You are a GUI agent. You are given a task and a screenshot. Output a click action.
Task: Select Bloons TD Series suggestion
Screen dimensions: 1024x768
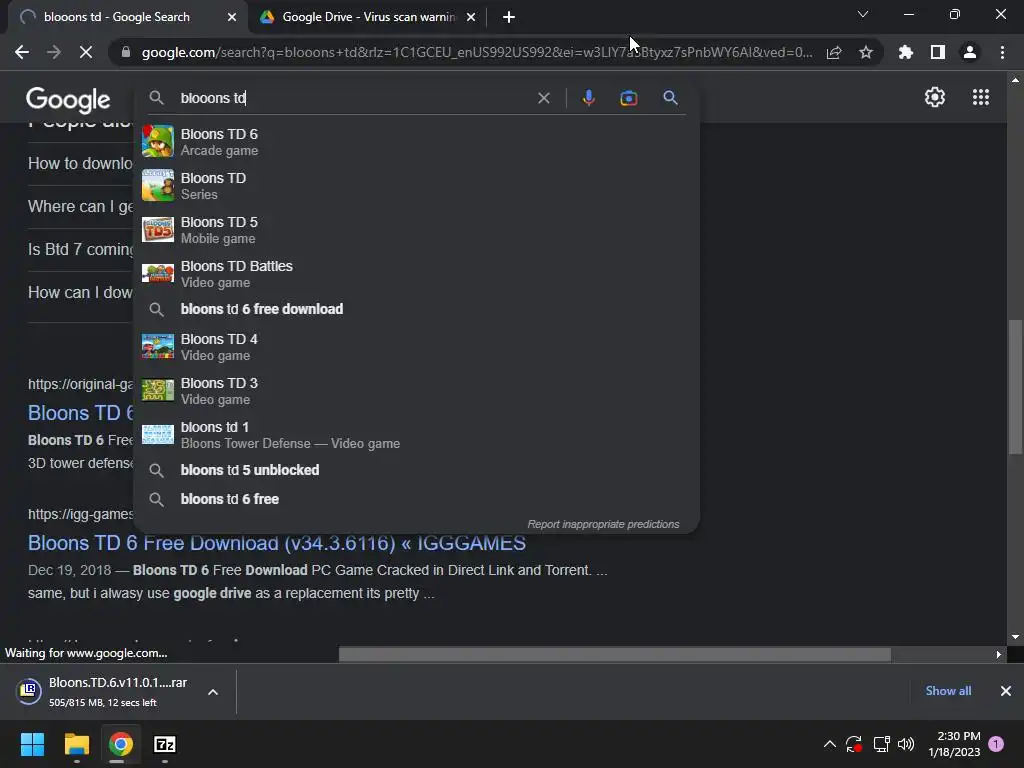pos(417,186)
